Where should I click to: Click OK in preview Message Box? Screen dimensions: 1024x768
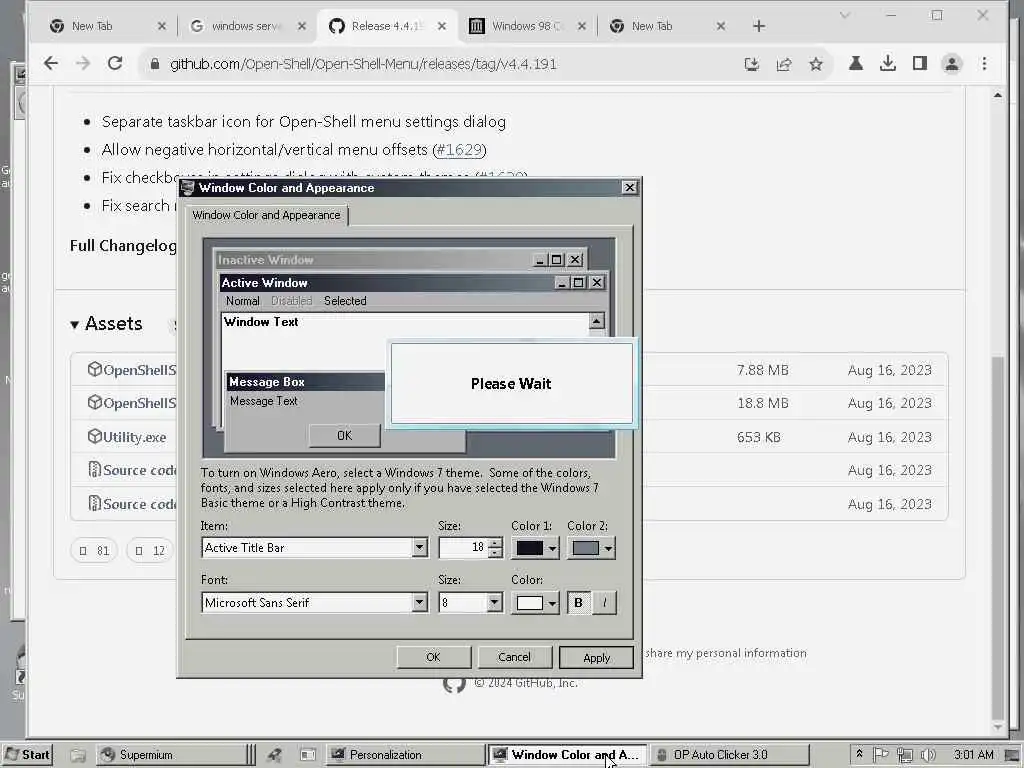(344, 436)
